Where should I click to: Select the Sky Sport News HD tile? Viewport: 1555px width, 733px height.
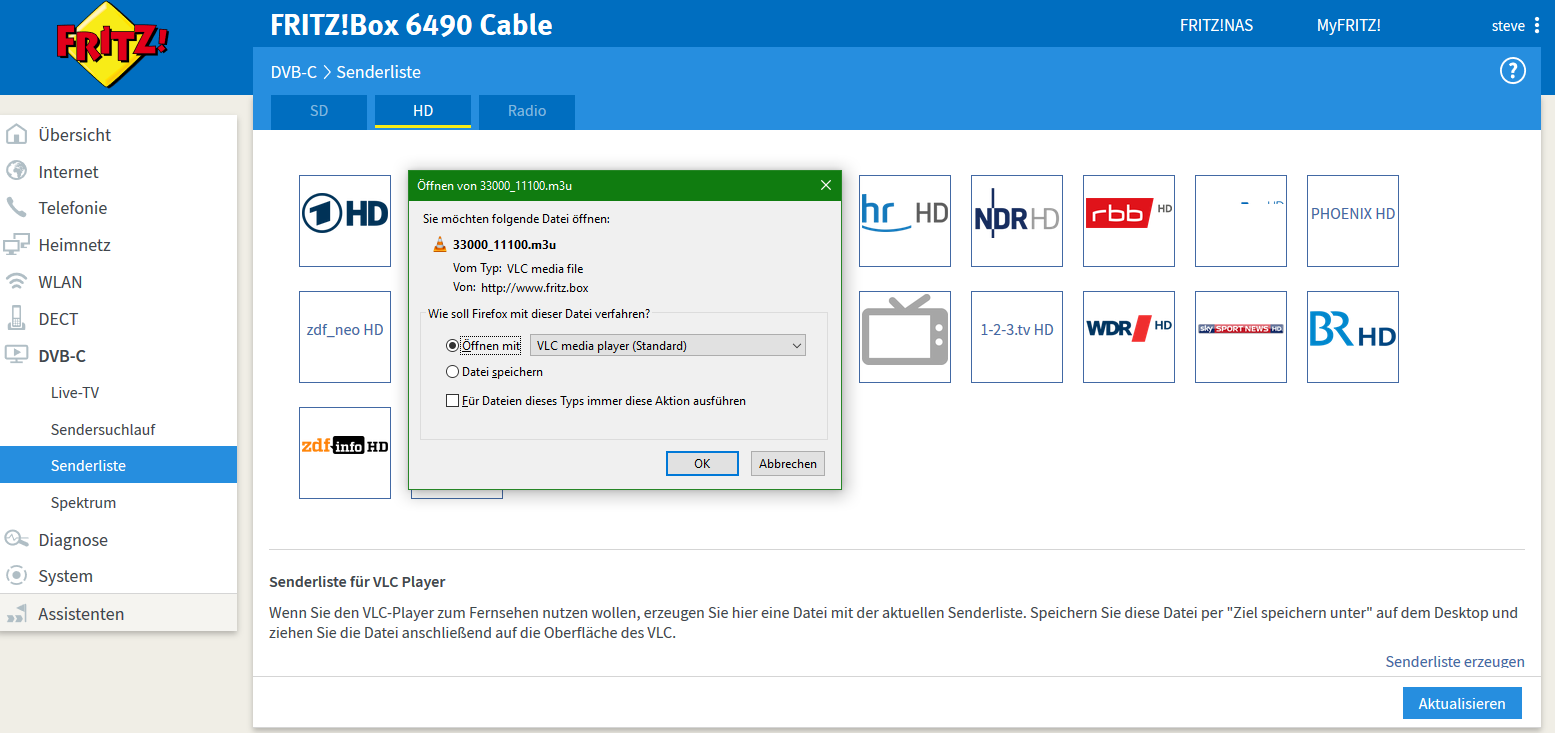1241,337
